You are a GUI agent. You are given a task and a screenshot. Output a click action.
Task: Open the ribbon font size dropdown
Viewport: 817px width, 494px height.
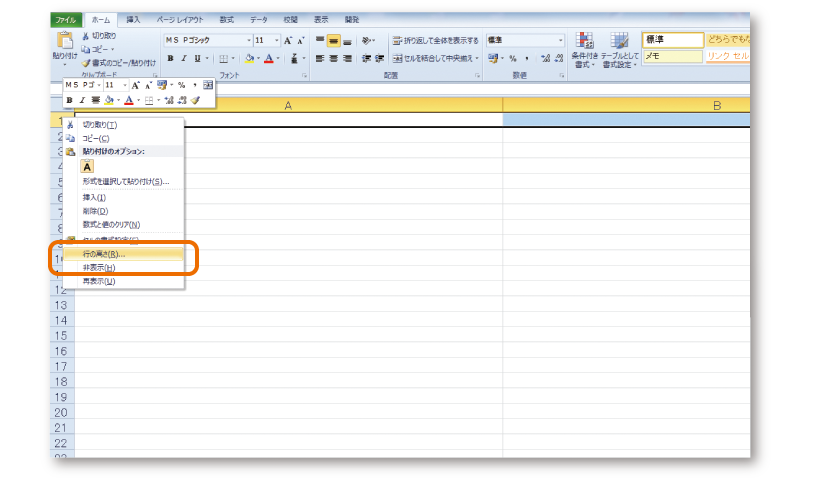[277, 40]
